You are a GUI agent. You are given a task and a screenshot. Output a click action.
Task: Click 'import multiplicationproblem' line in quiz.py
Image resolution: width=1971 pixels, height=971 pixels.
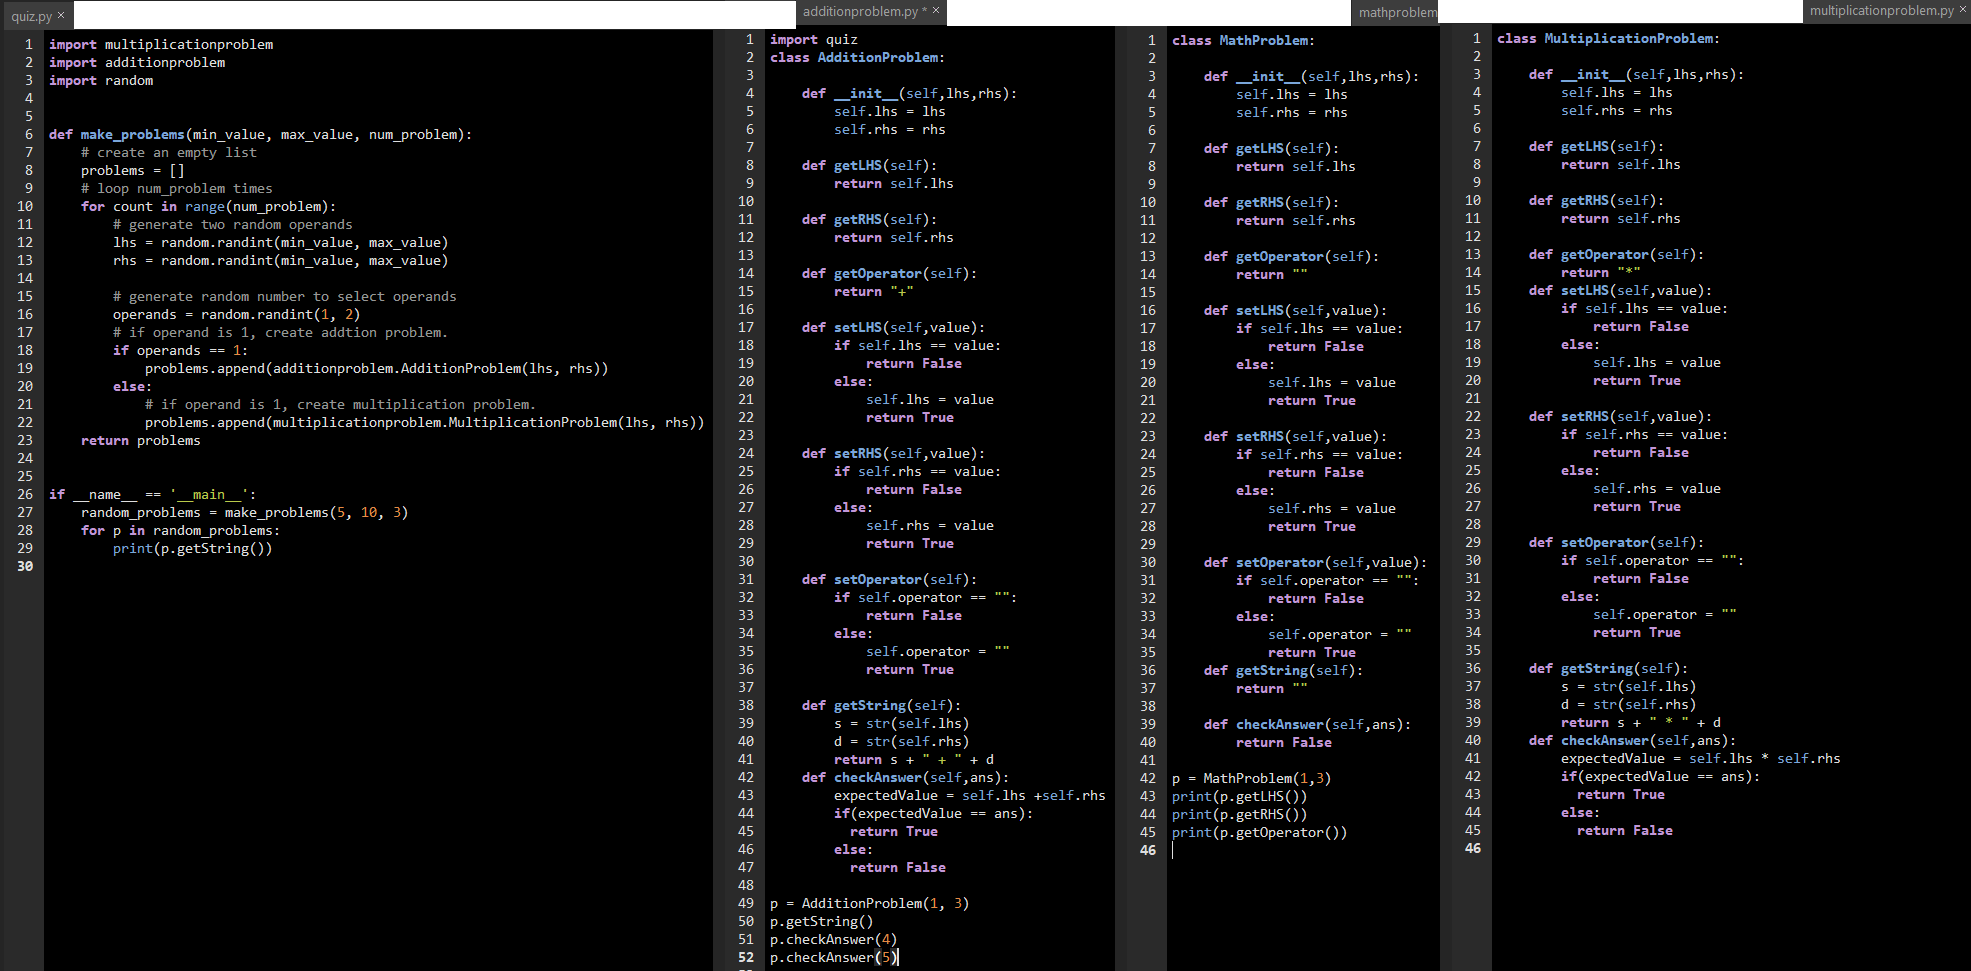pos(161,44)
